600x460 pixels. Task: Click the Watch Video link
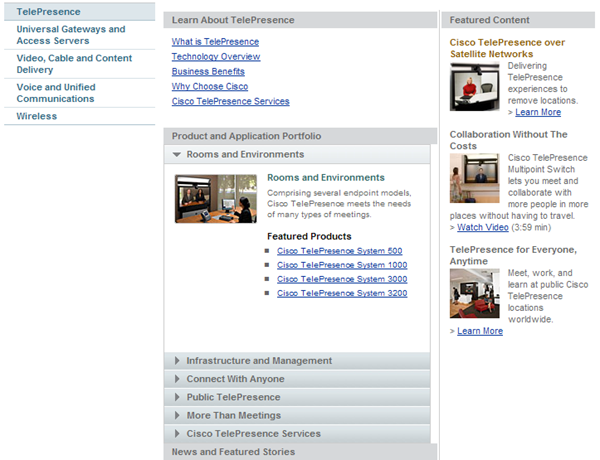[483, 227]
